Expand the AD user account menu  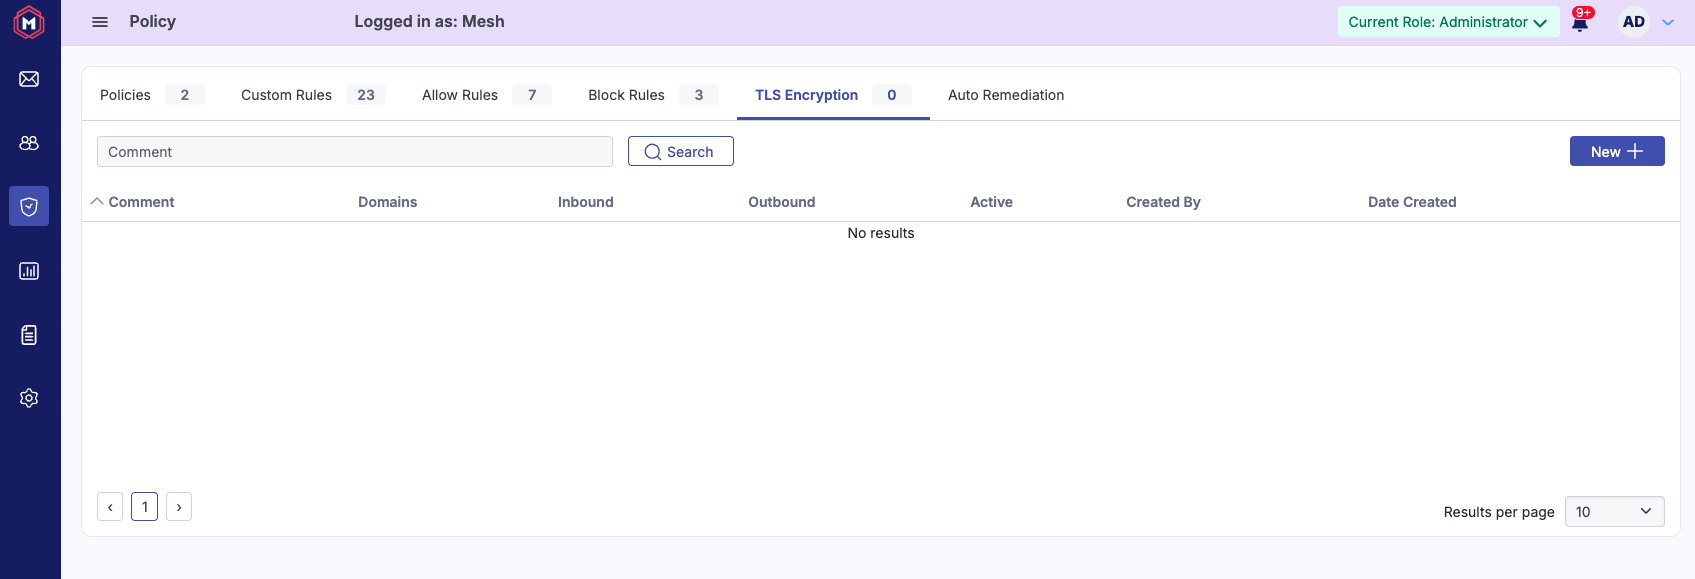coord(1646,22)
